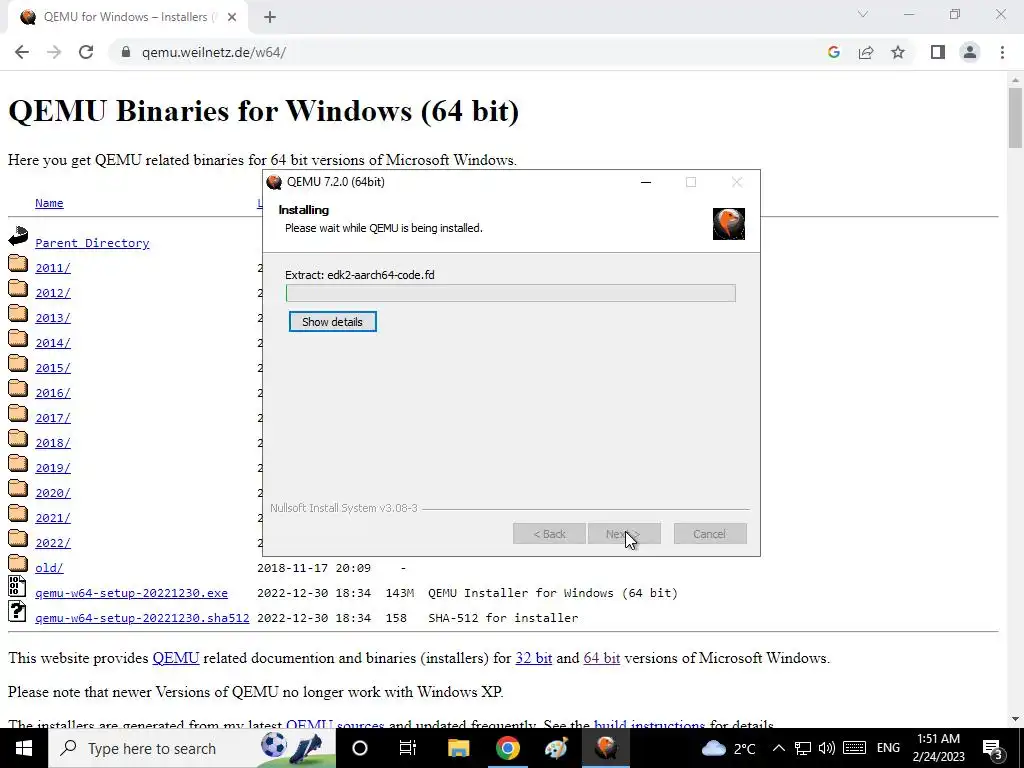Open the browser side panel
Viewport: 1024px width, 768px height.
pos(938,52)
